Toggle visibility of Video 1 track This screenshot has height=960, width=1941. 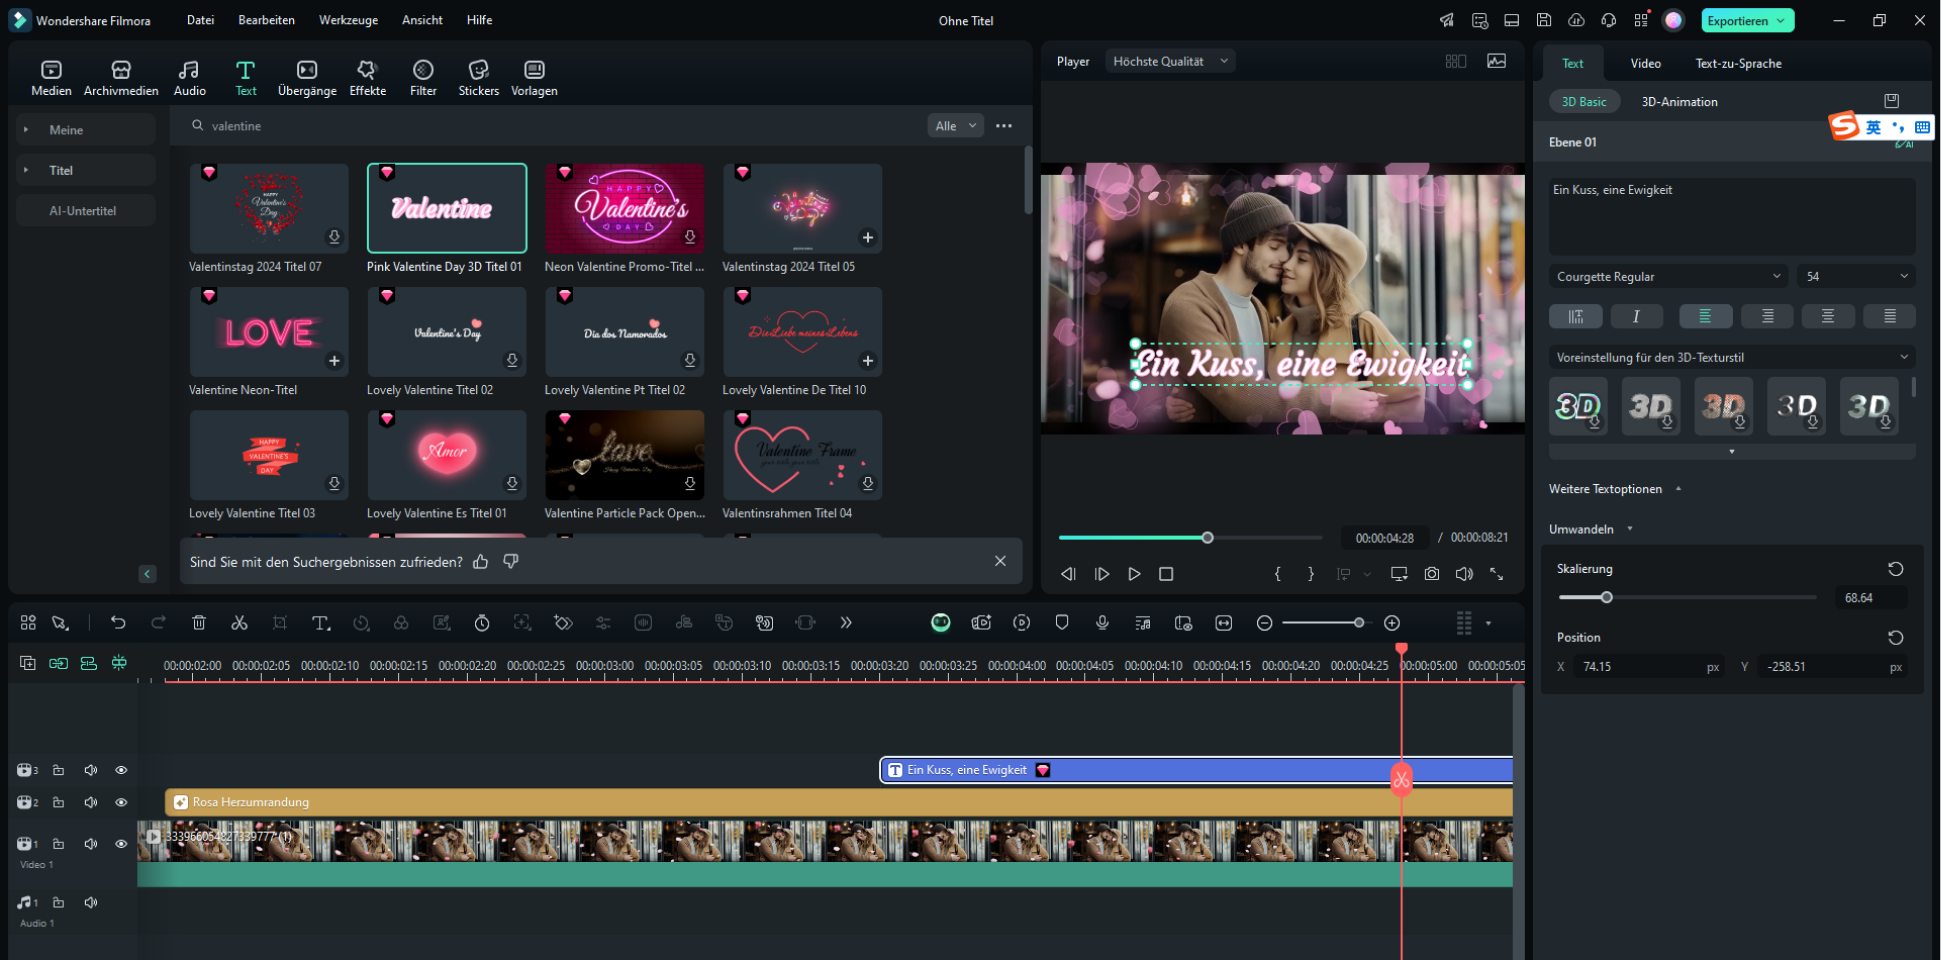[121, 844]
